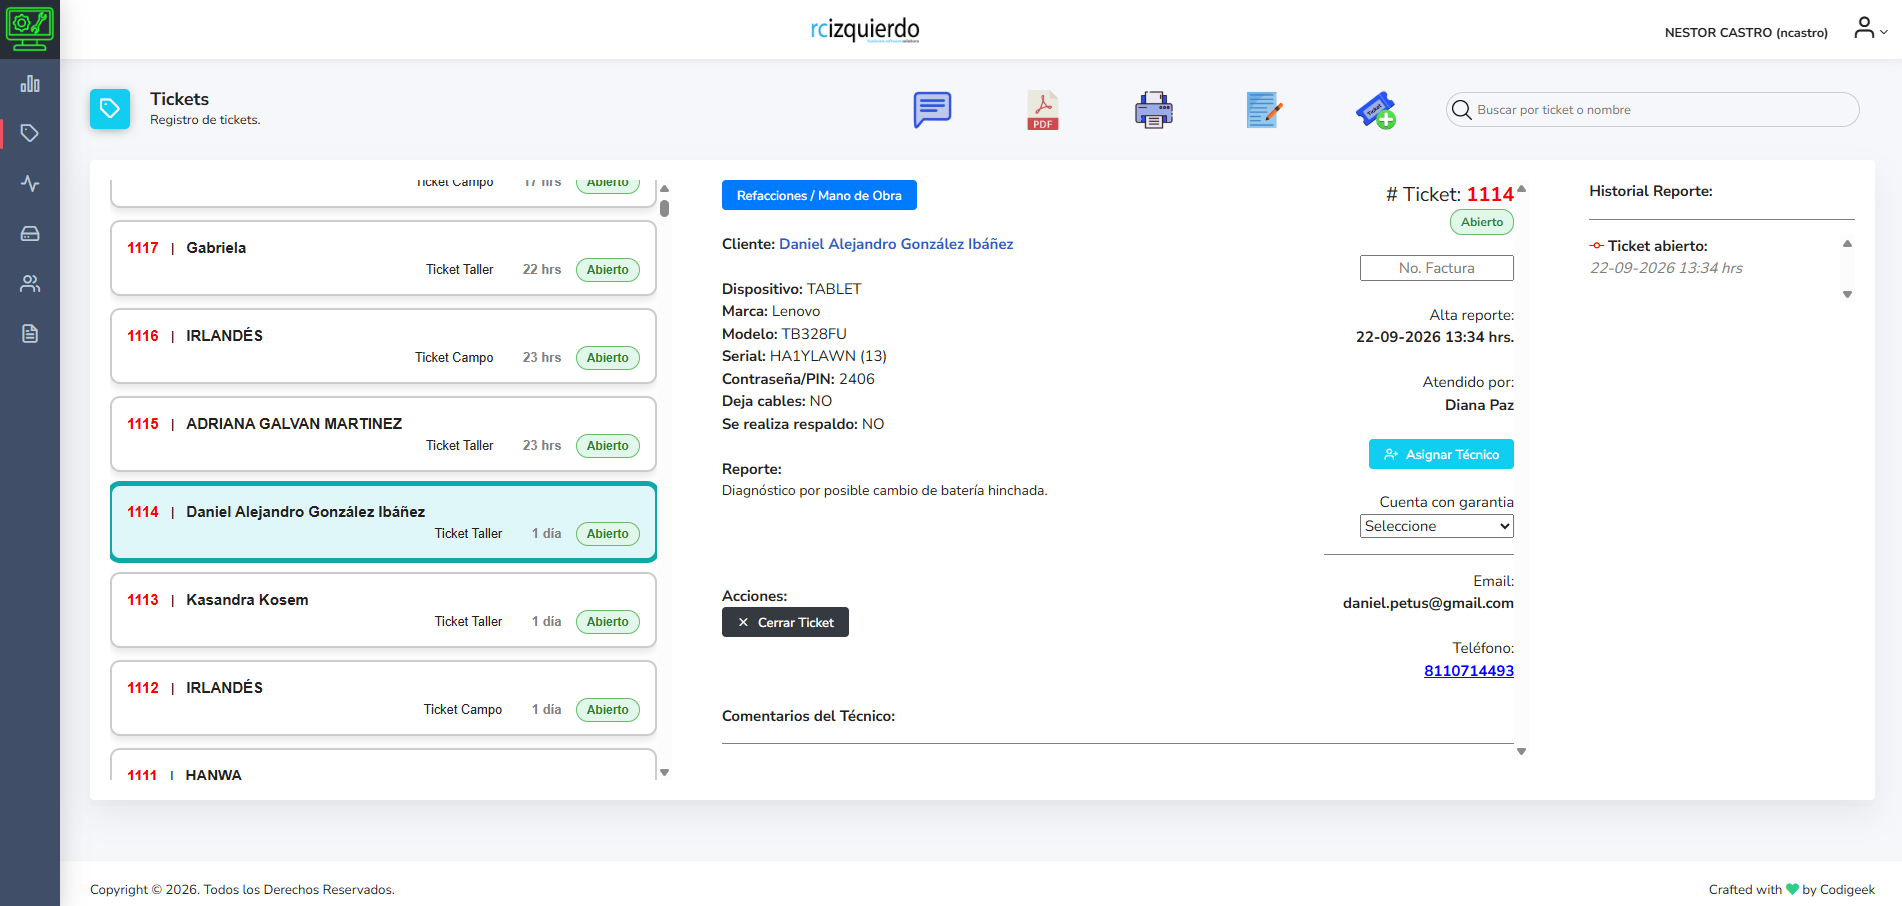The image size is (1902, 906).
Task: Open the document sidebar icon
Action: [x=30, y=334]
